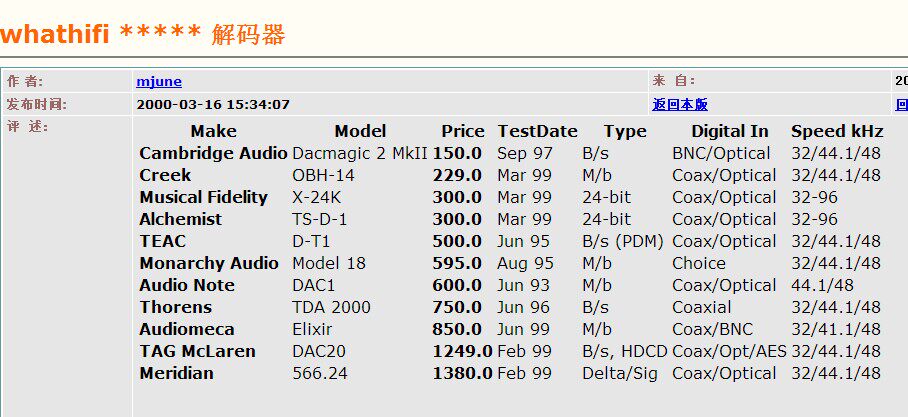908x417 pixels.
Task: Select the OBH-14 model cell
Action: click(x=323, y=175)
